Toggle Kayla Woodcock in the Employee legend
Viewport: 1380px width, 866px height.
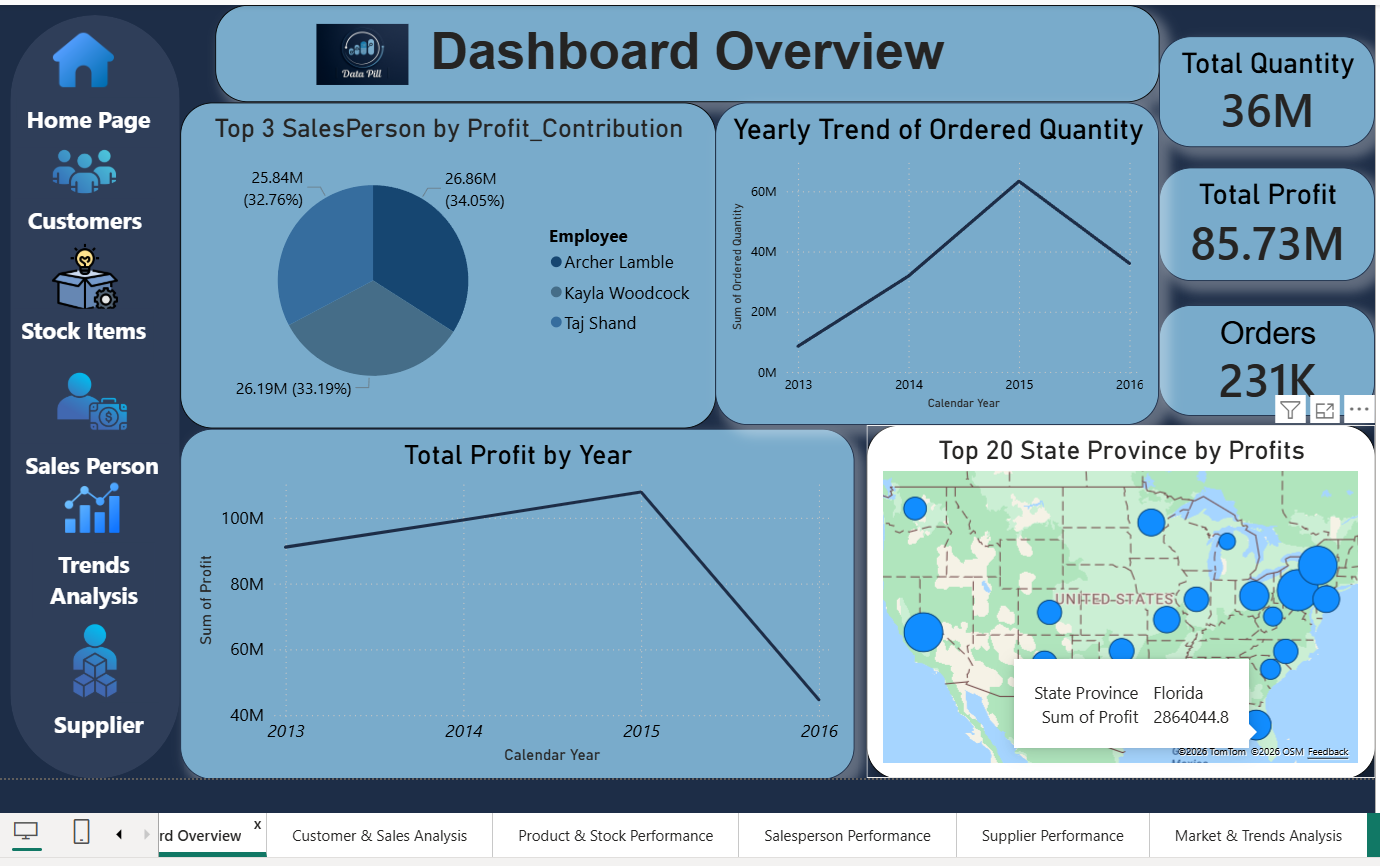(628, 292)
